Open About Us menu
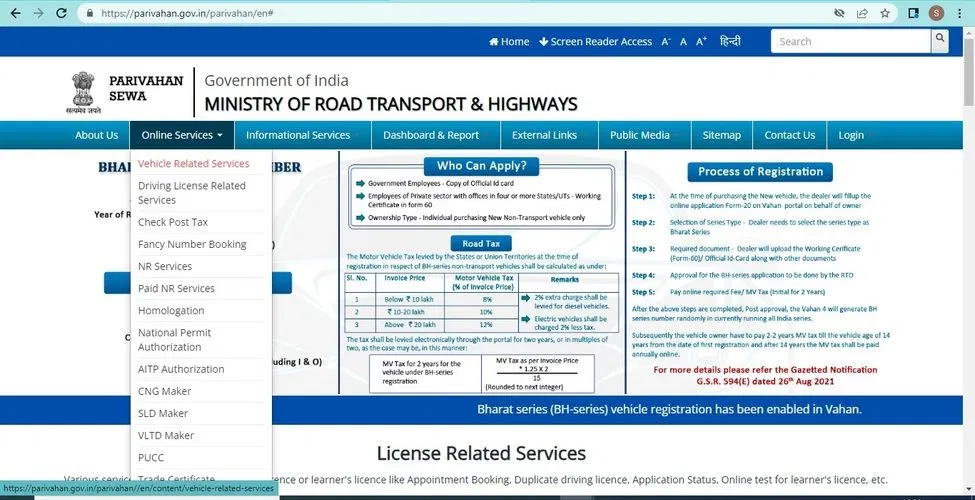This screenshot has width=975, height=500. click(x=96, y=135)
